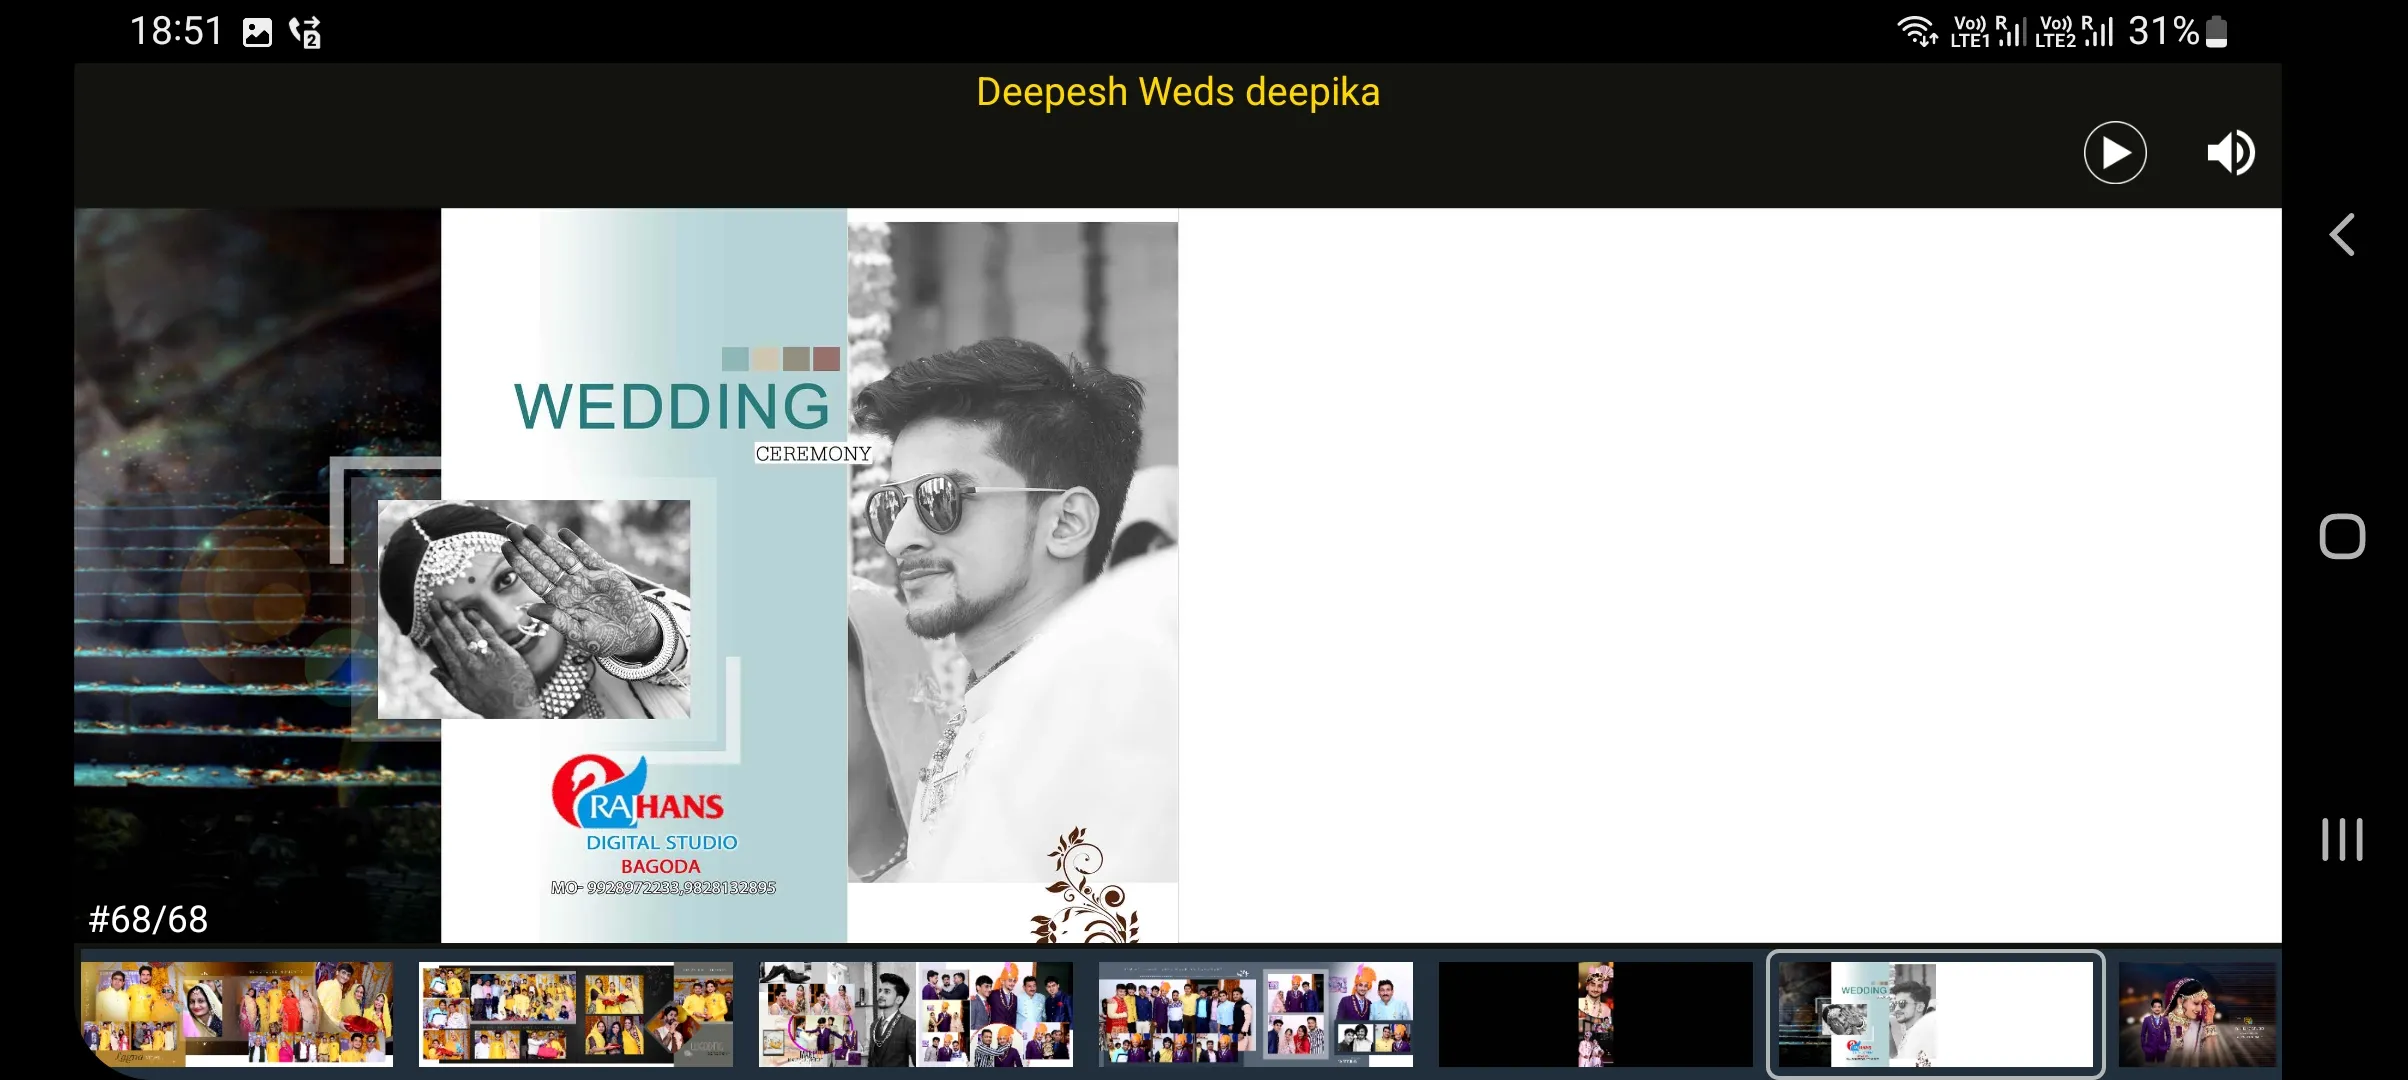
Task: Select the yellow collage thumbnail with dark backdrop
Action: 576,1014
